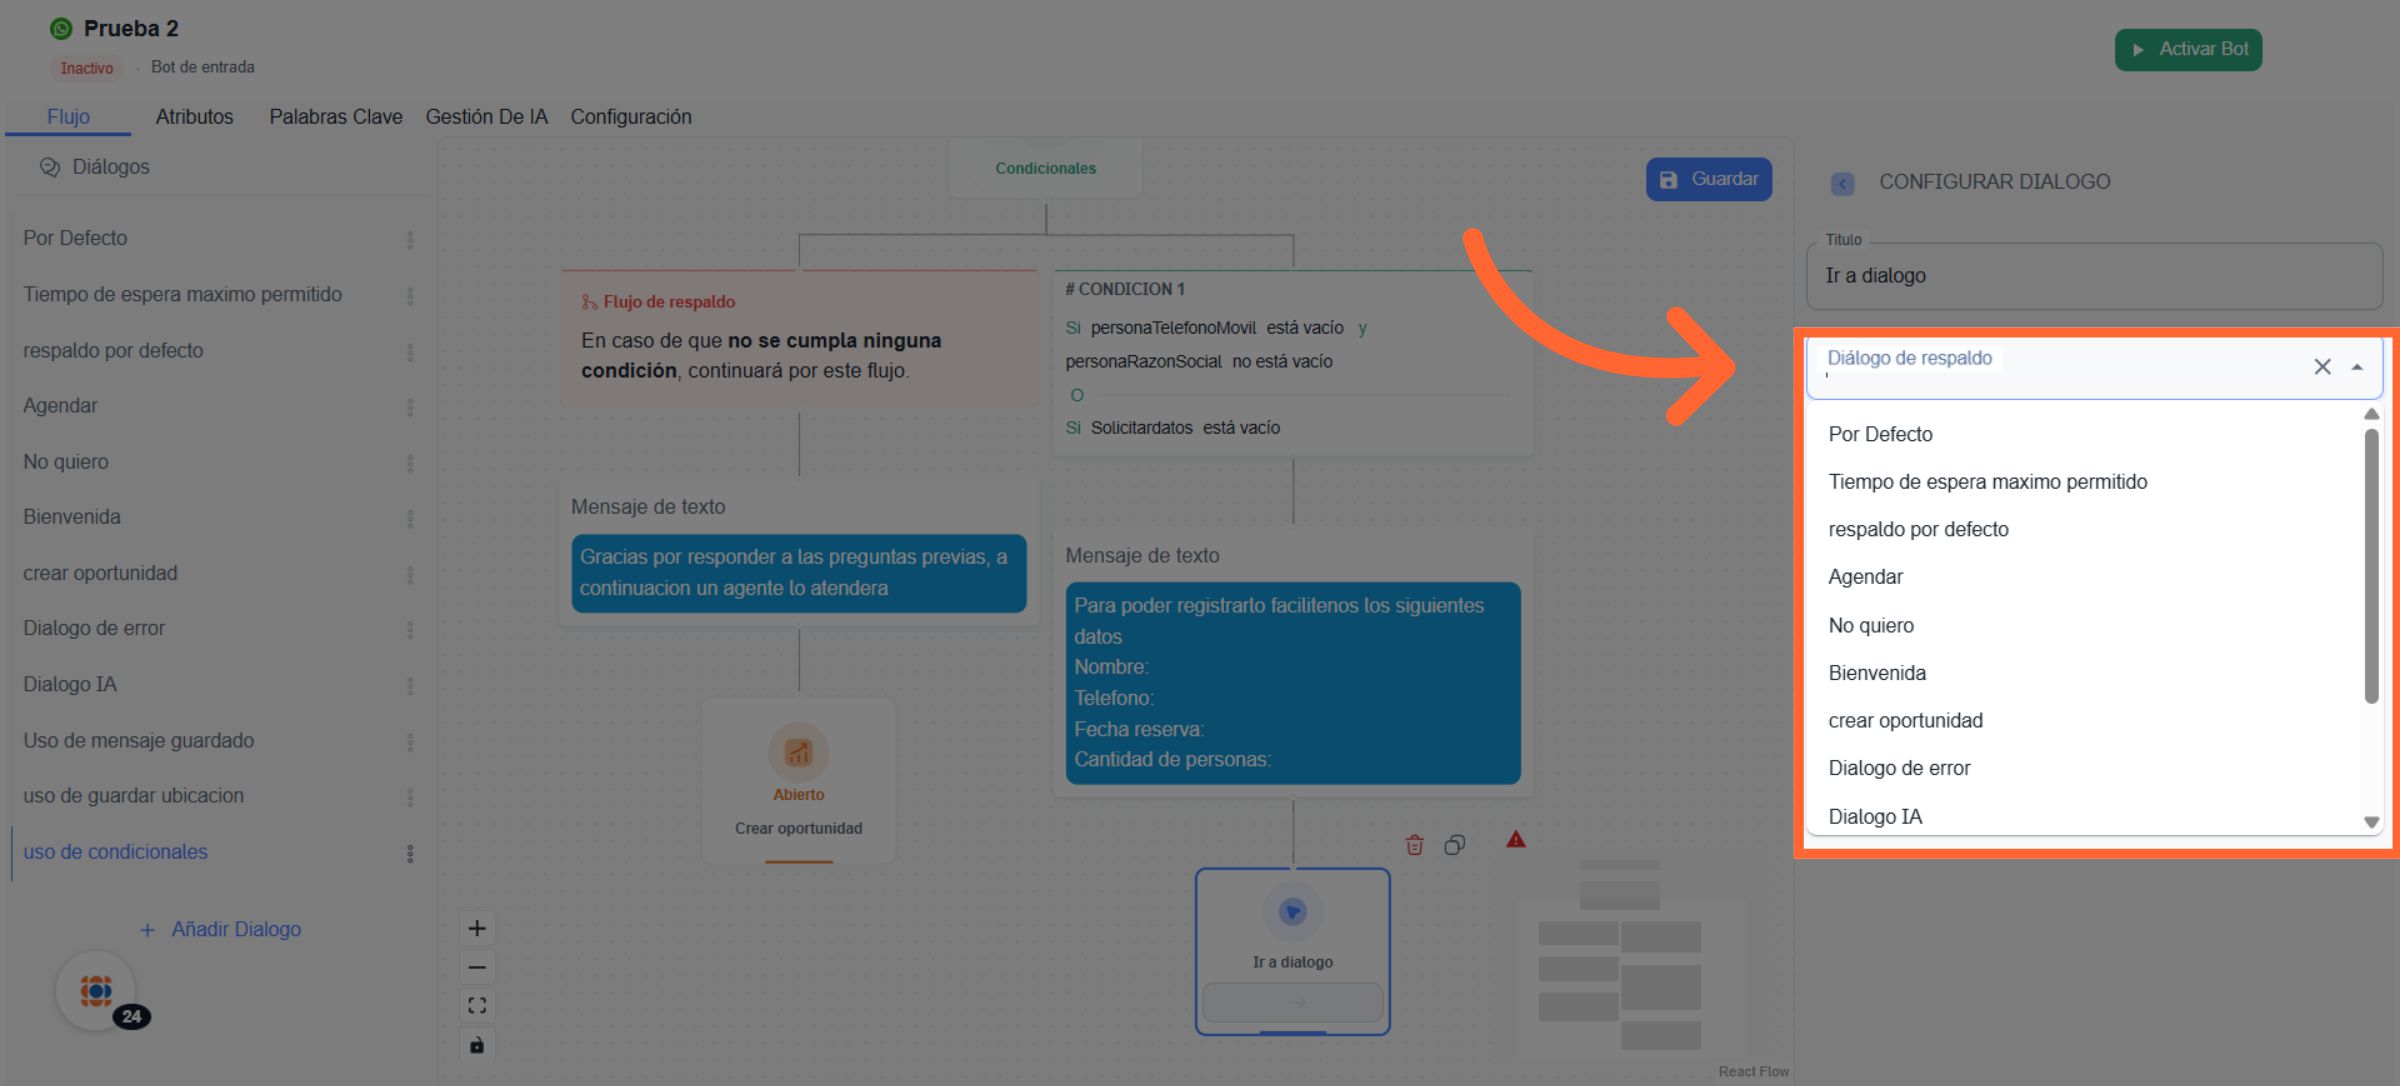The width and height of the screenshot is (2400, 1086).
Task: Click the fit view icon
Action: [477, 1005]
